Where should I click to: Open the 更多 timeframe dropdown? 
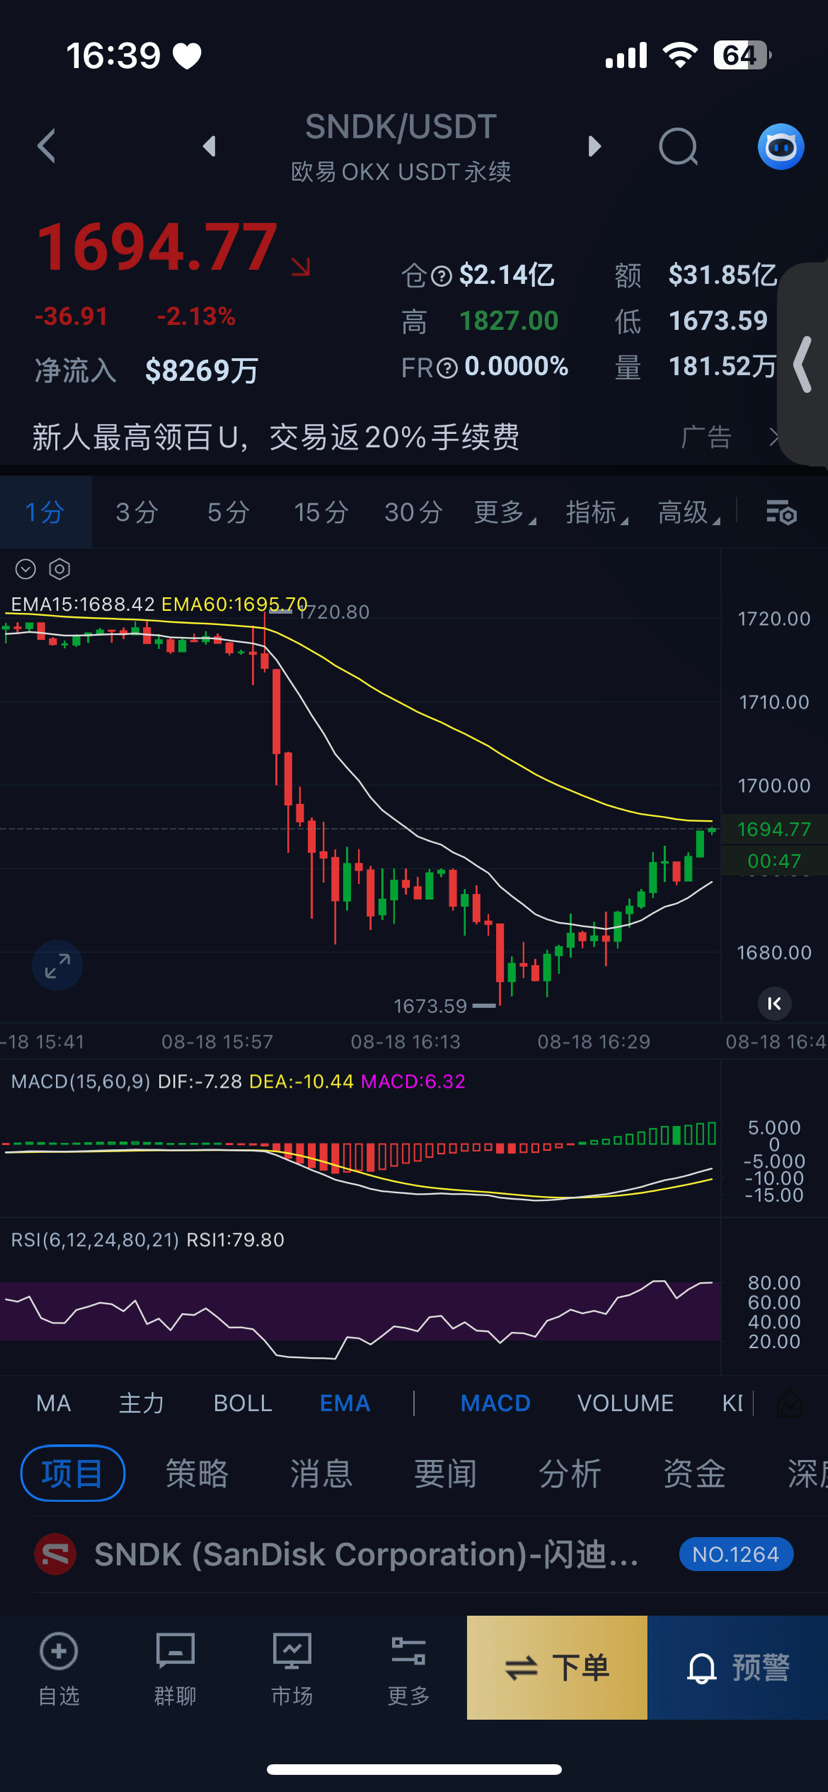pyautogui.click(x=504, y=512)
